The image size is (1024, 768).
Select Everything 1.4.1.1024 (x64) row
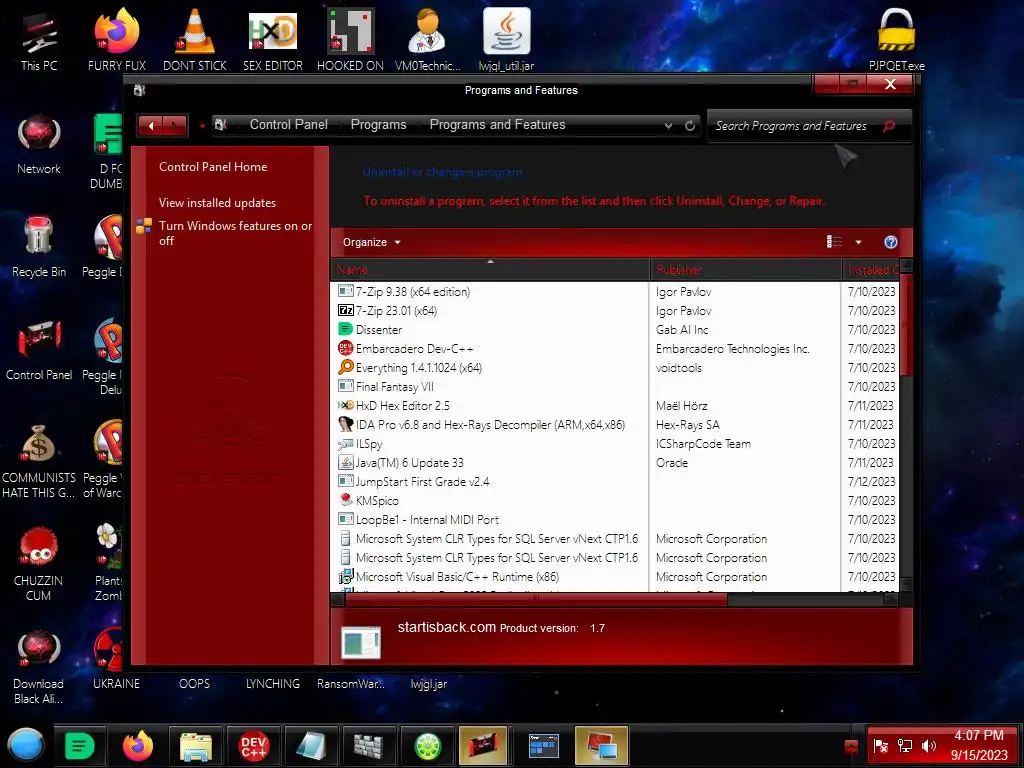tap(615, 368)
